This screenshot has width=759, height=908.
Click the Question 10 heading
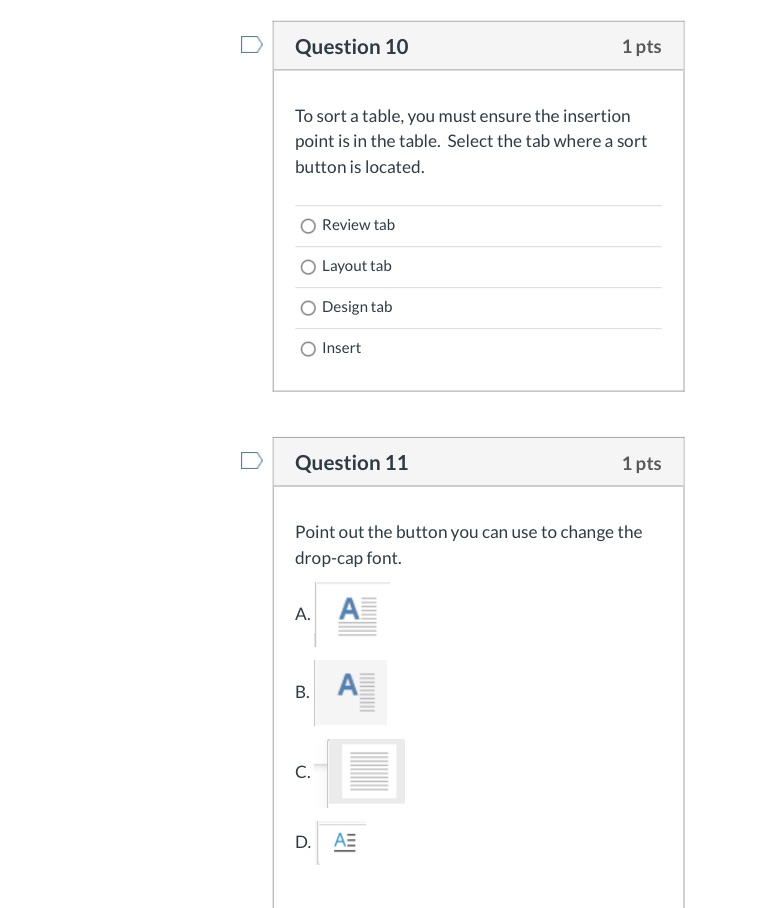click(351, 47)
